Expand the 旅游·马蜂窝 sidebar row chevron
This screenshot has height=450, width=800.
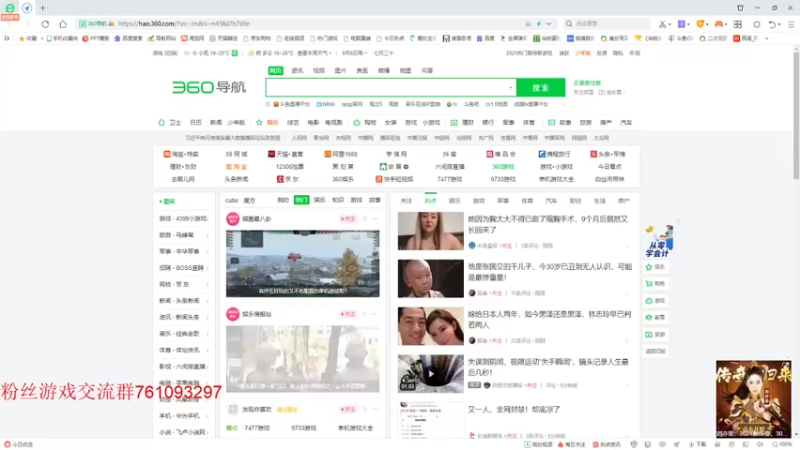[x=207, y=235]
